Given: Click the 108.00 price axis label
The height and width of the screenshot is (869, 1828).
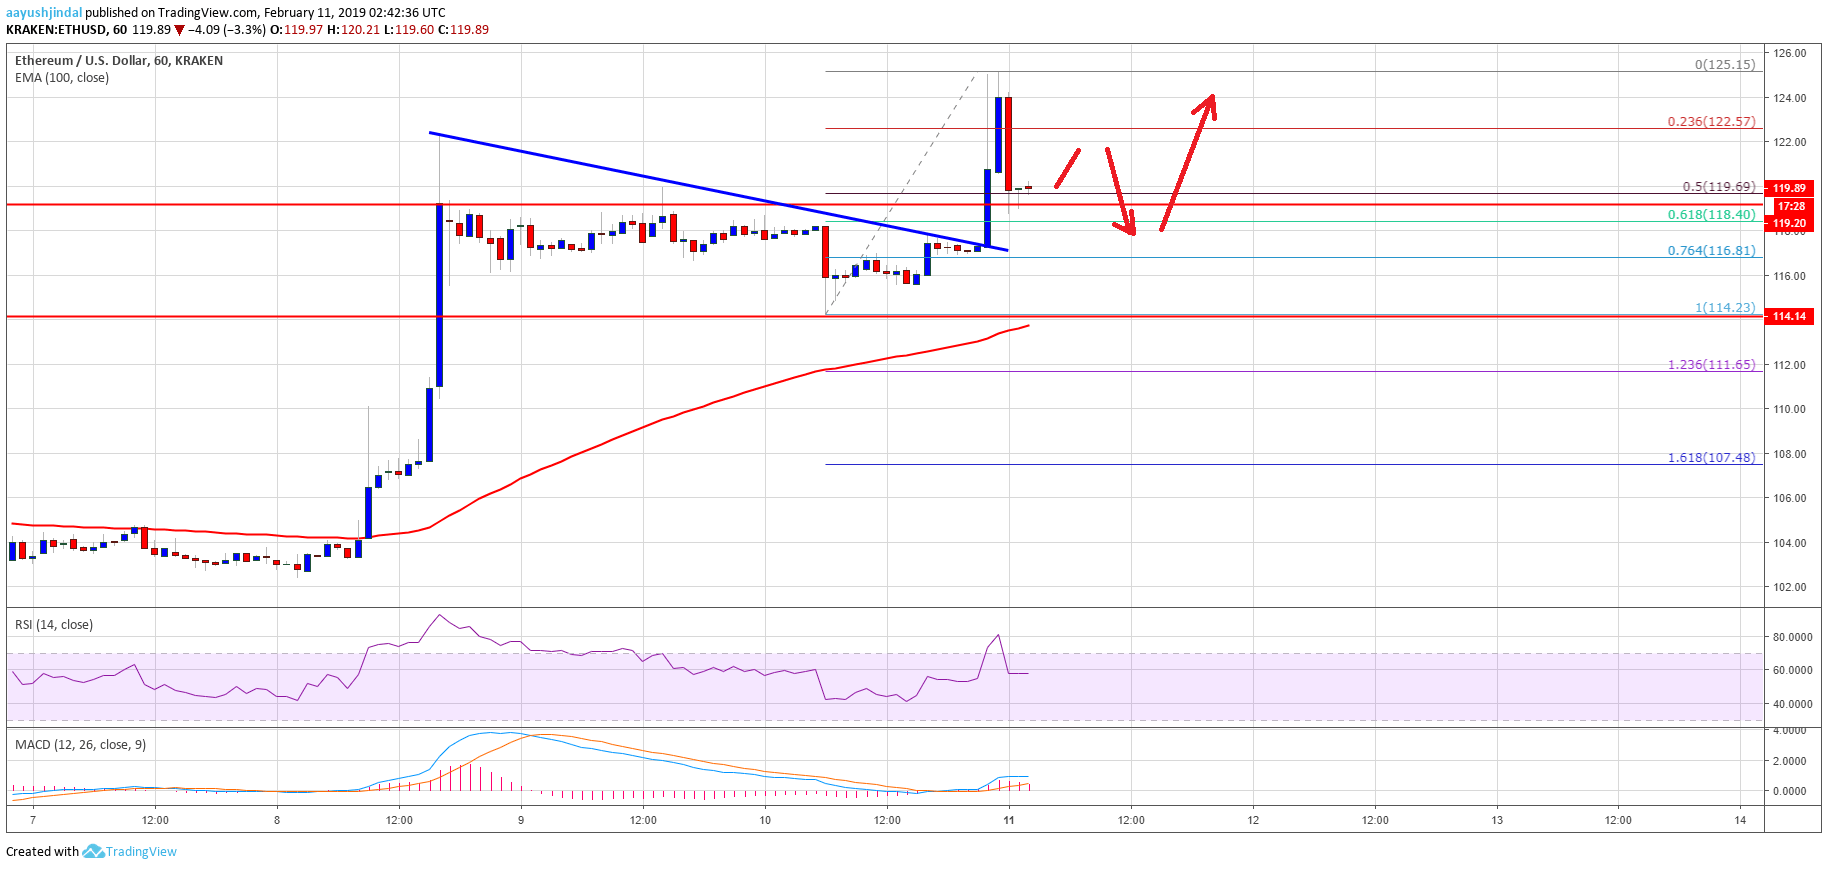Looking at the screenshot, I should (x=1790, y=454).
